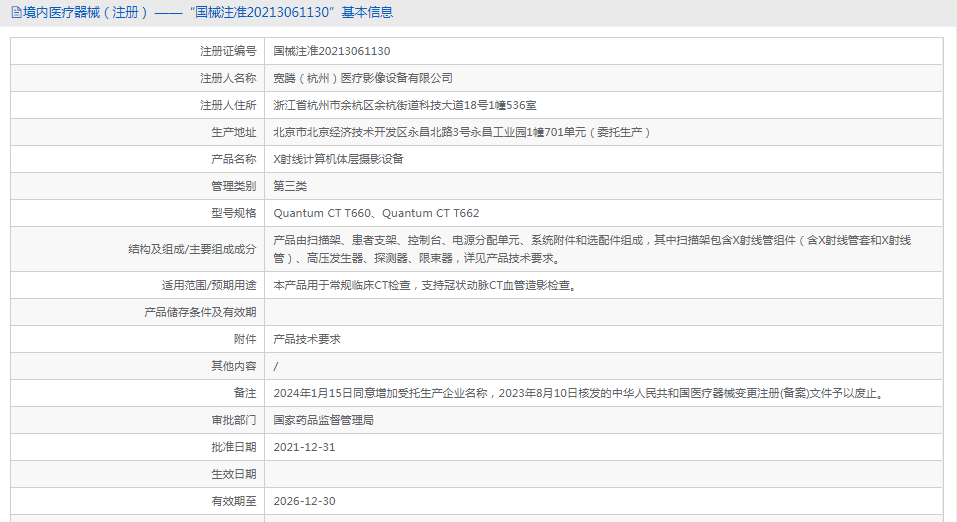
Task: Select approval date 2021-12-31
Action: (305, 447)
